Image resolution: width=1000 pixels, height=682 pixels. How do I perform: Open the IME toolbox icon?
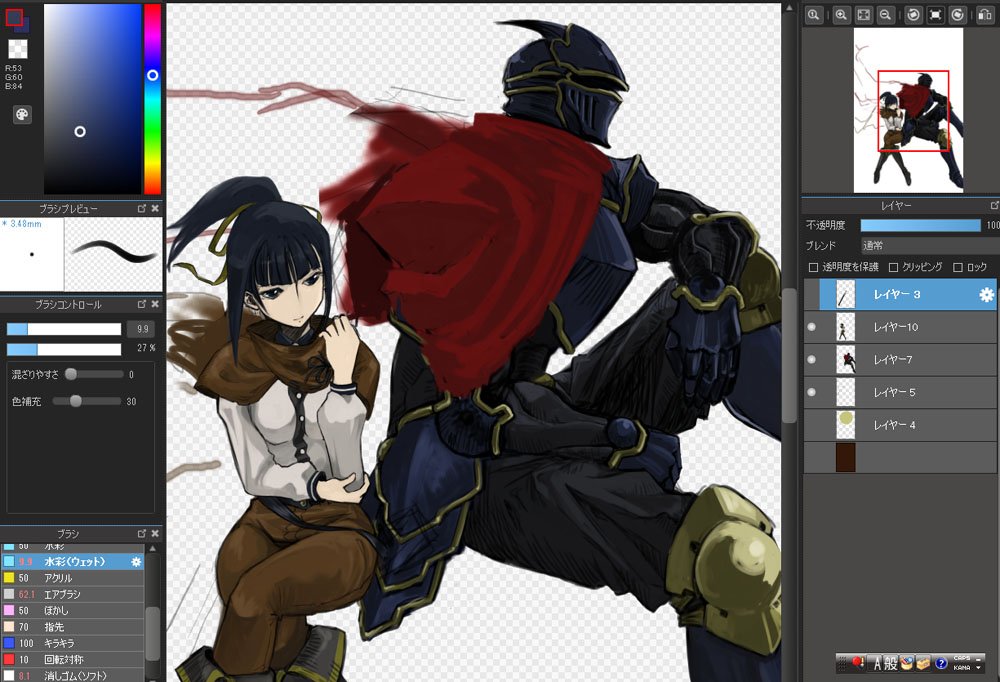coord(923,663)
